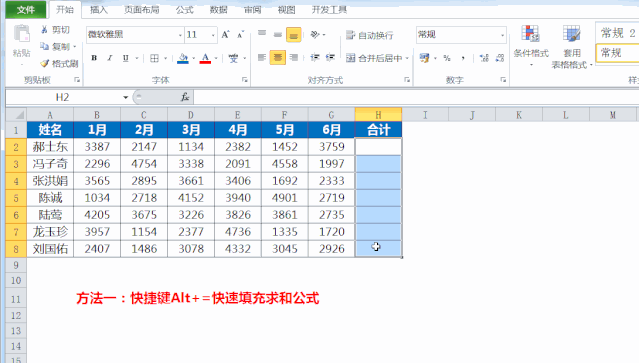Click the insert function fx icon
The image size is (639, 363).
coord(185,97)
